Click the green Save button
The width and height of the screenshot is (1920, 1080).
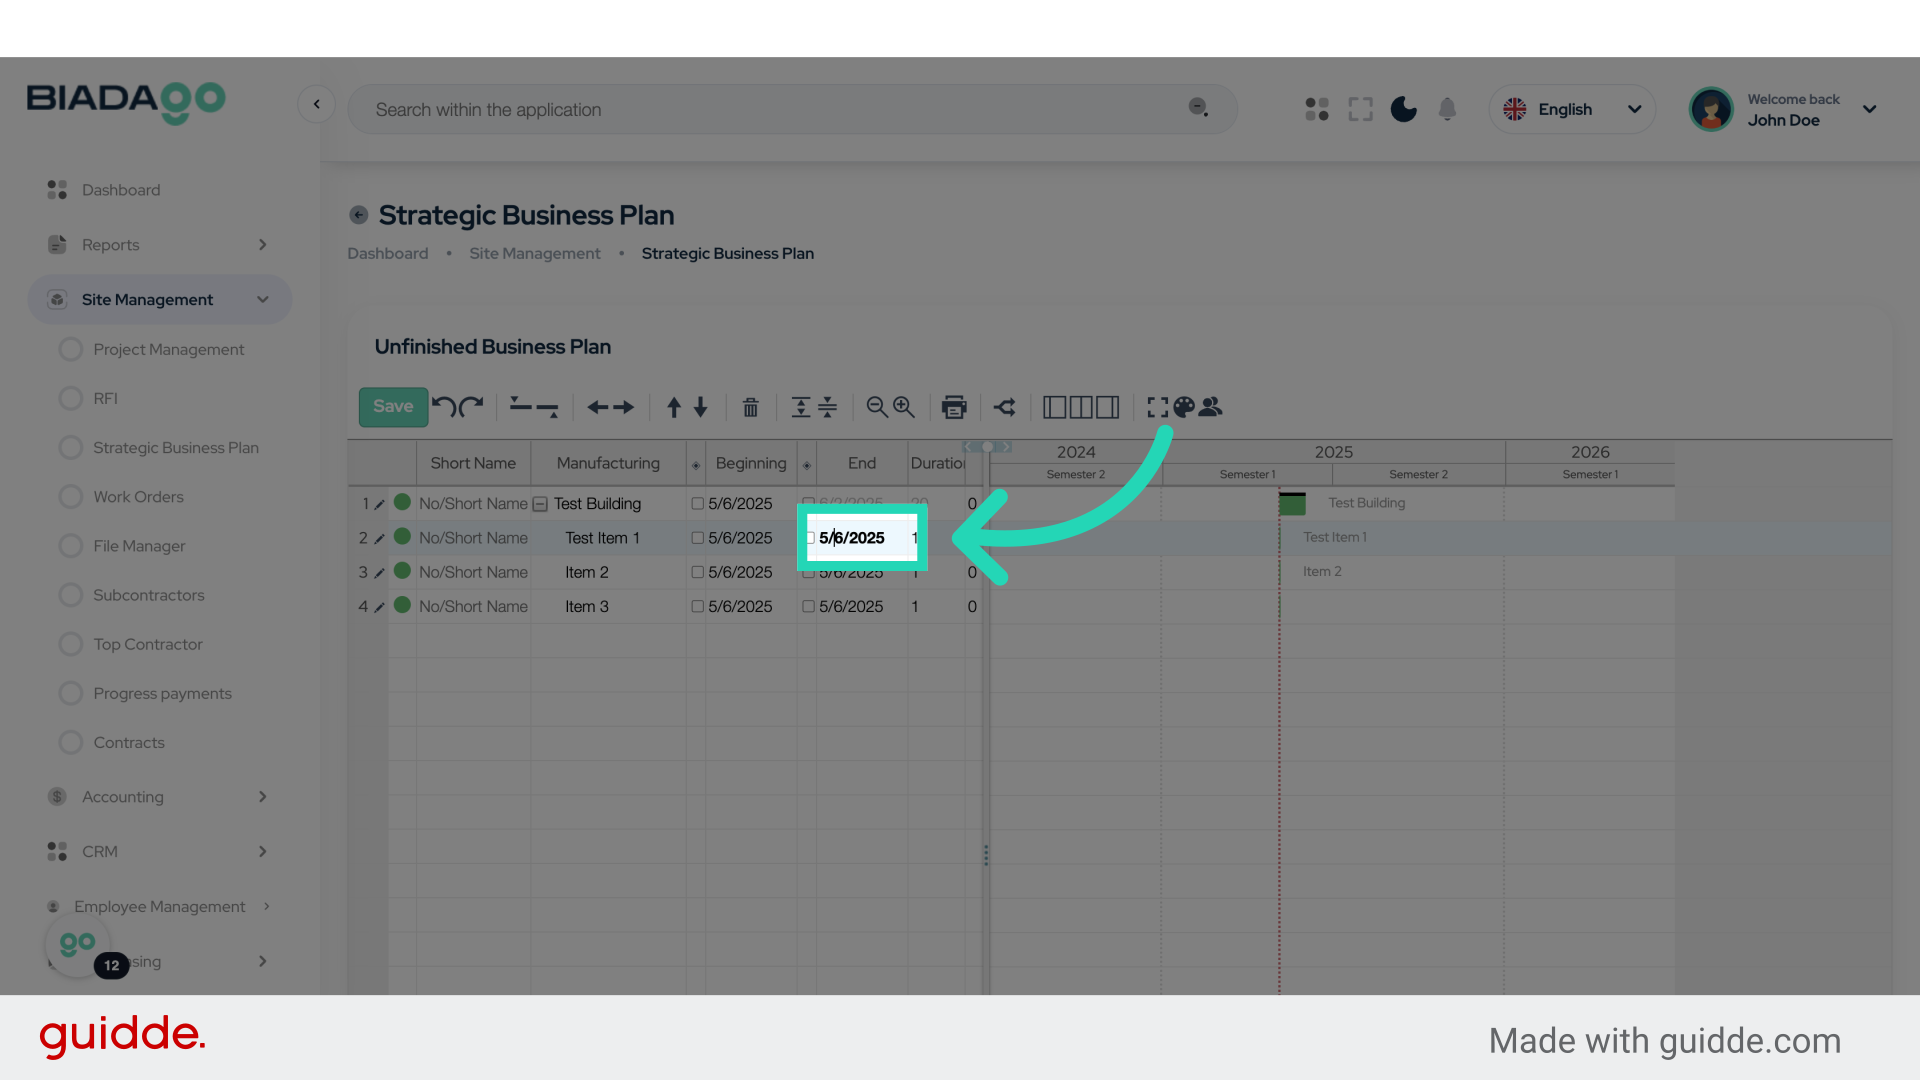pyautogui.click(x=393, y=406)
